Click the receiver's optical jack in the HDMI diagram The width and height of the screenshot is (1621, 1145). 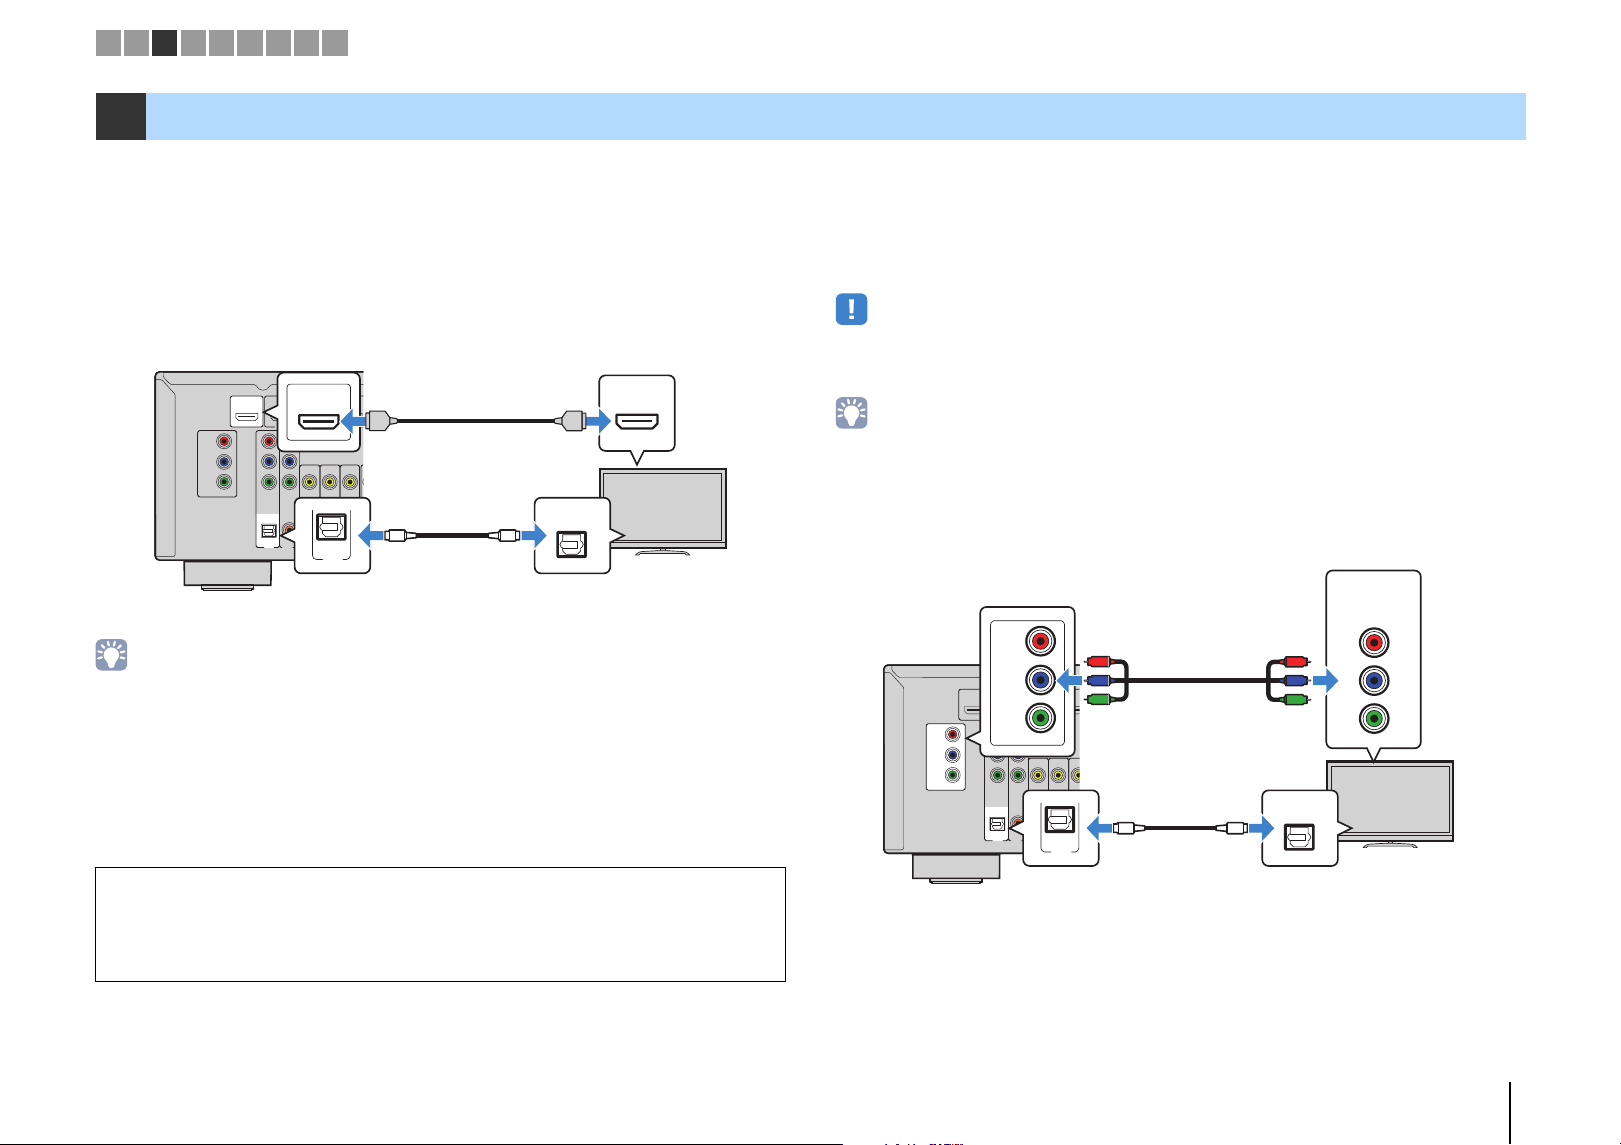(x=331, y=526)
